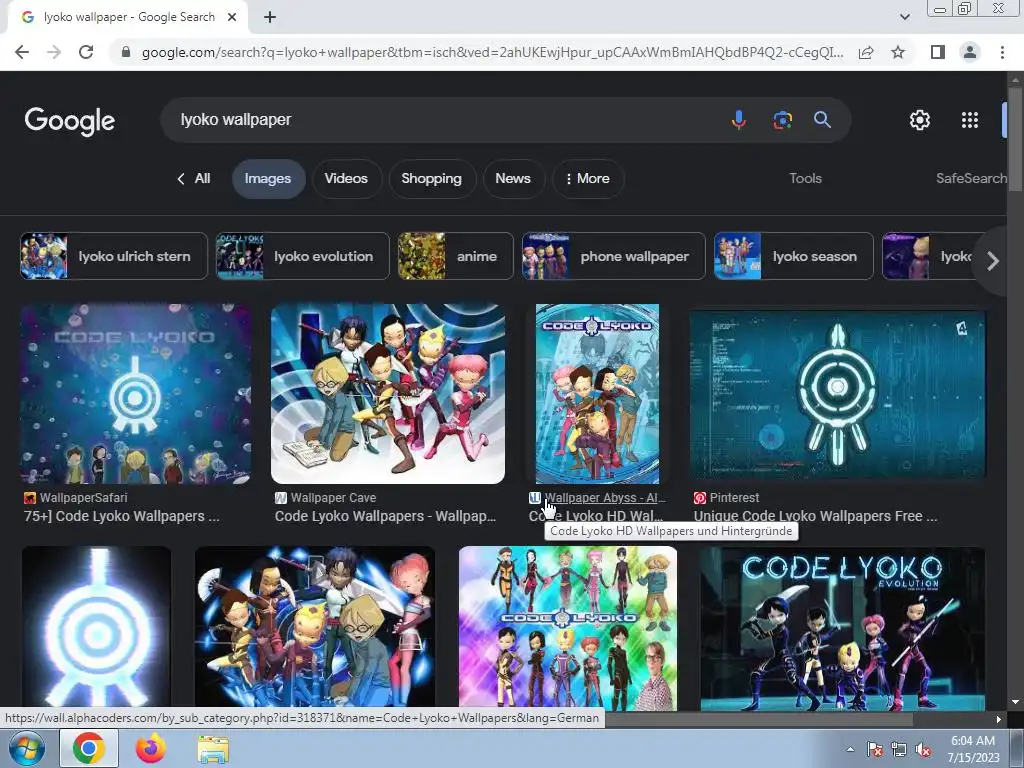
Task: Open the Chrome profile avatar
Action: pos(970,52)
